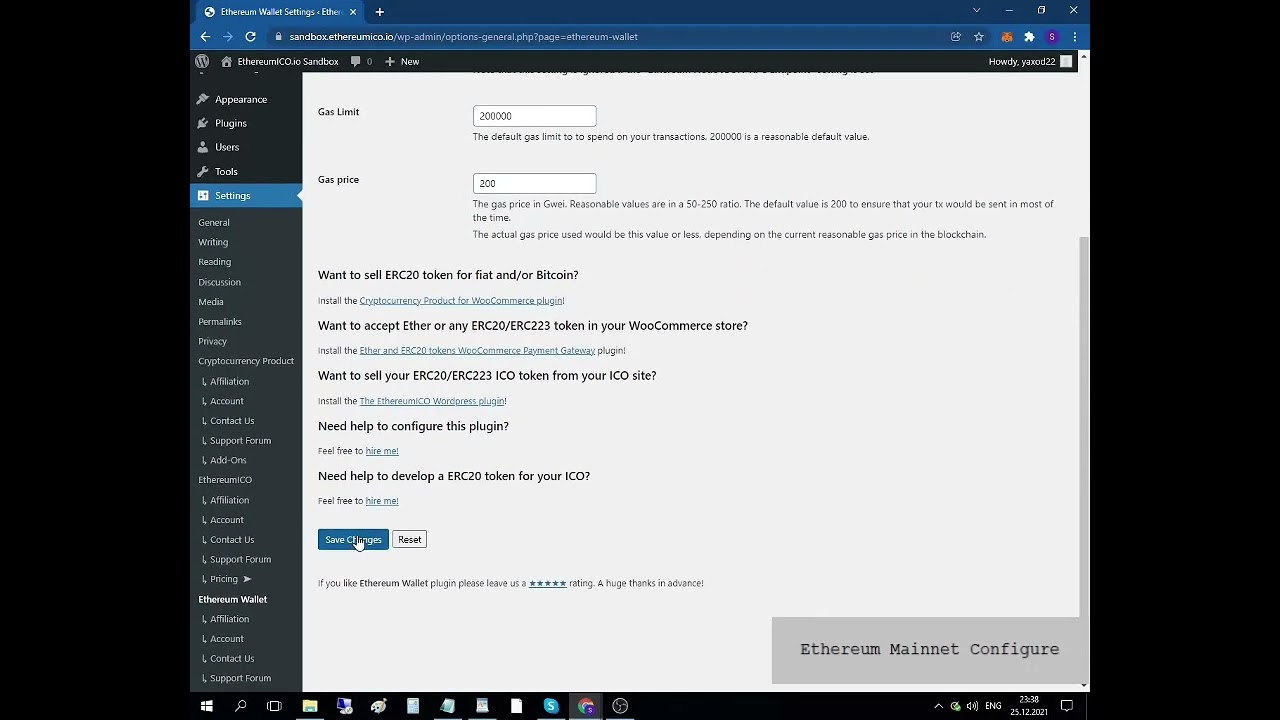
Task: Open the Windows Start menu
Action: coord(207,706)
